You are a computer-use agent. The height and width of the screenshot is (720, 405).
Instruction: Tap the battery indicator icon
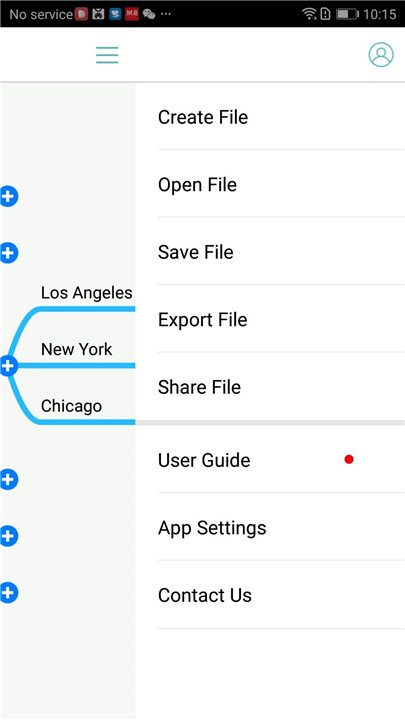coord(347,14)
